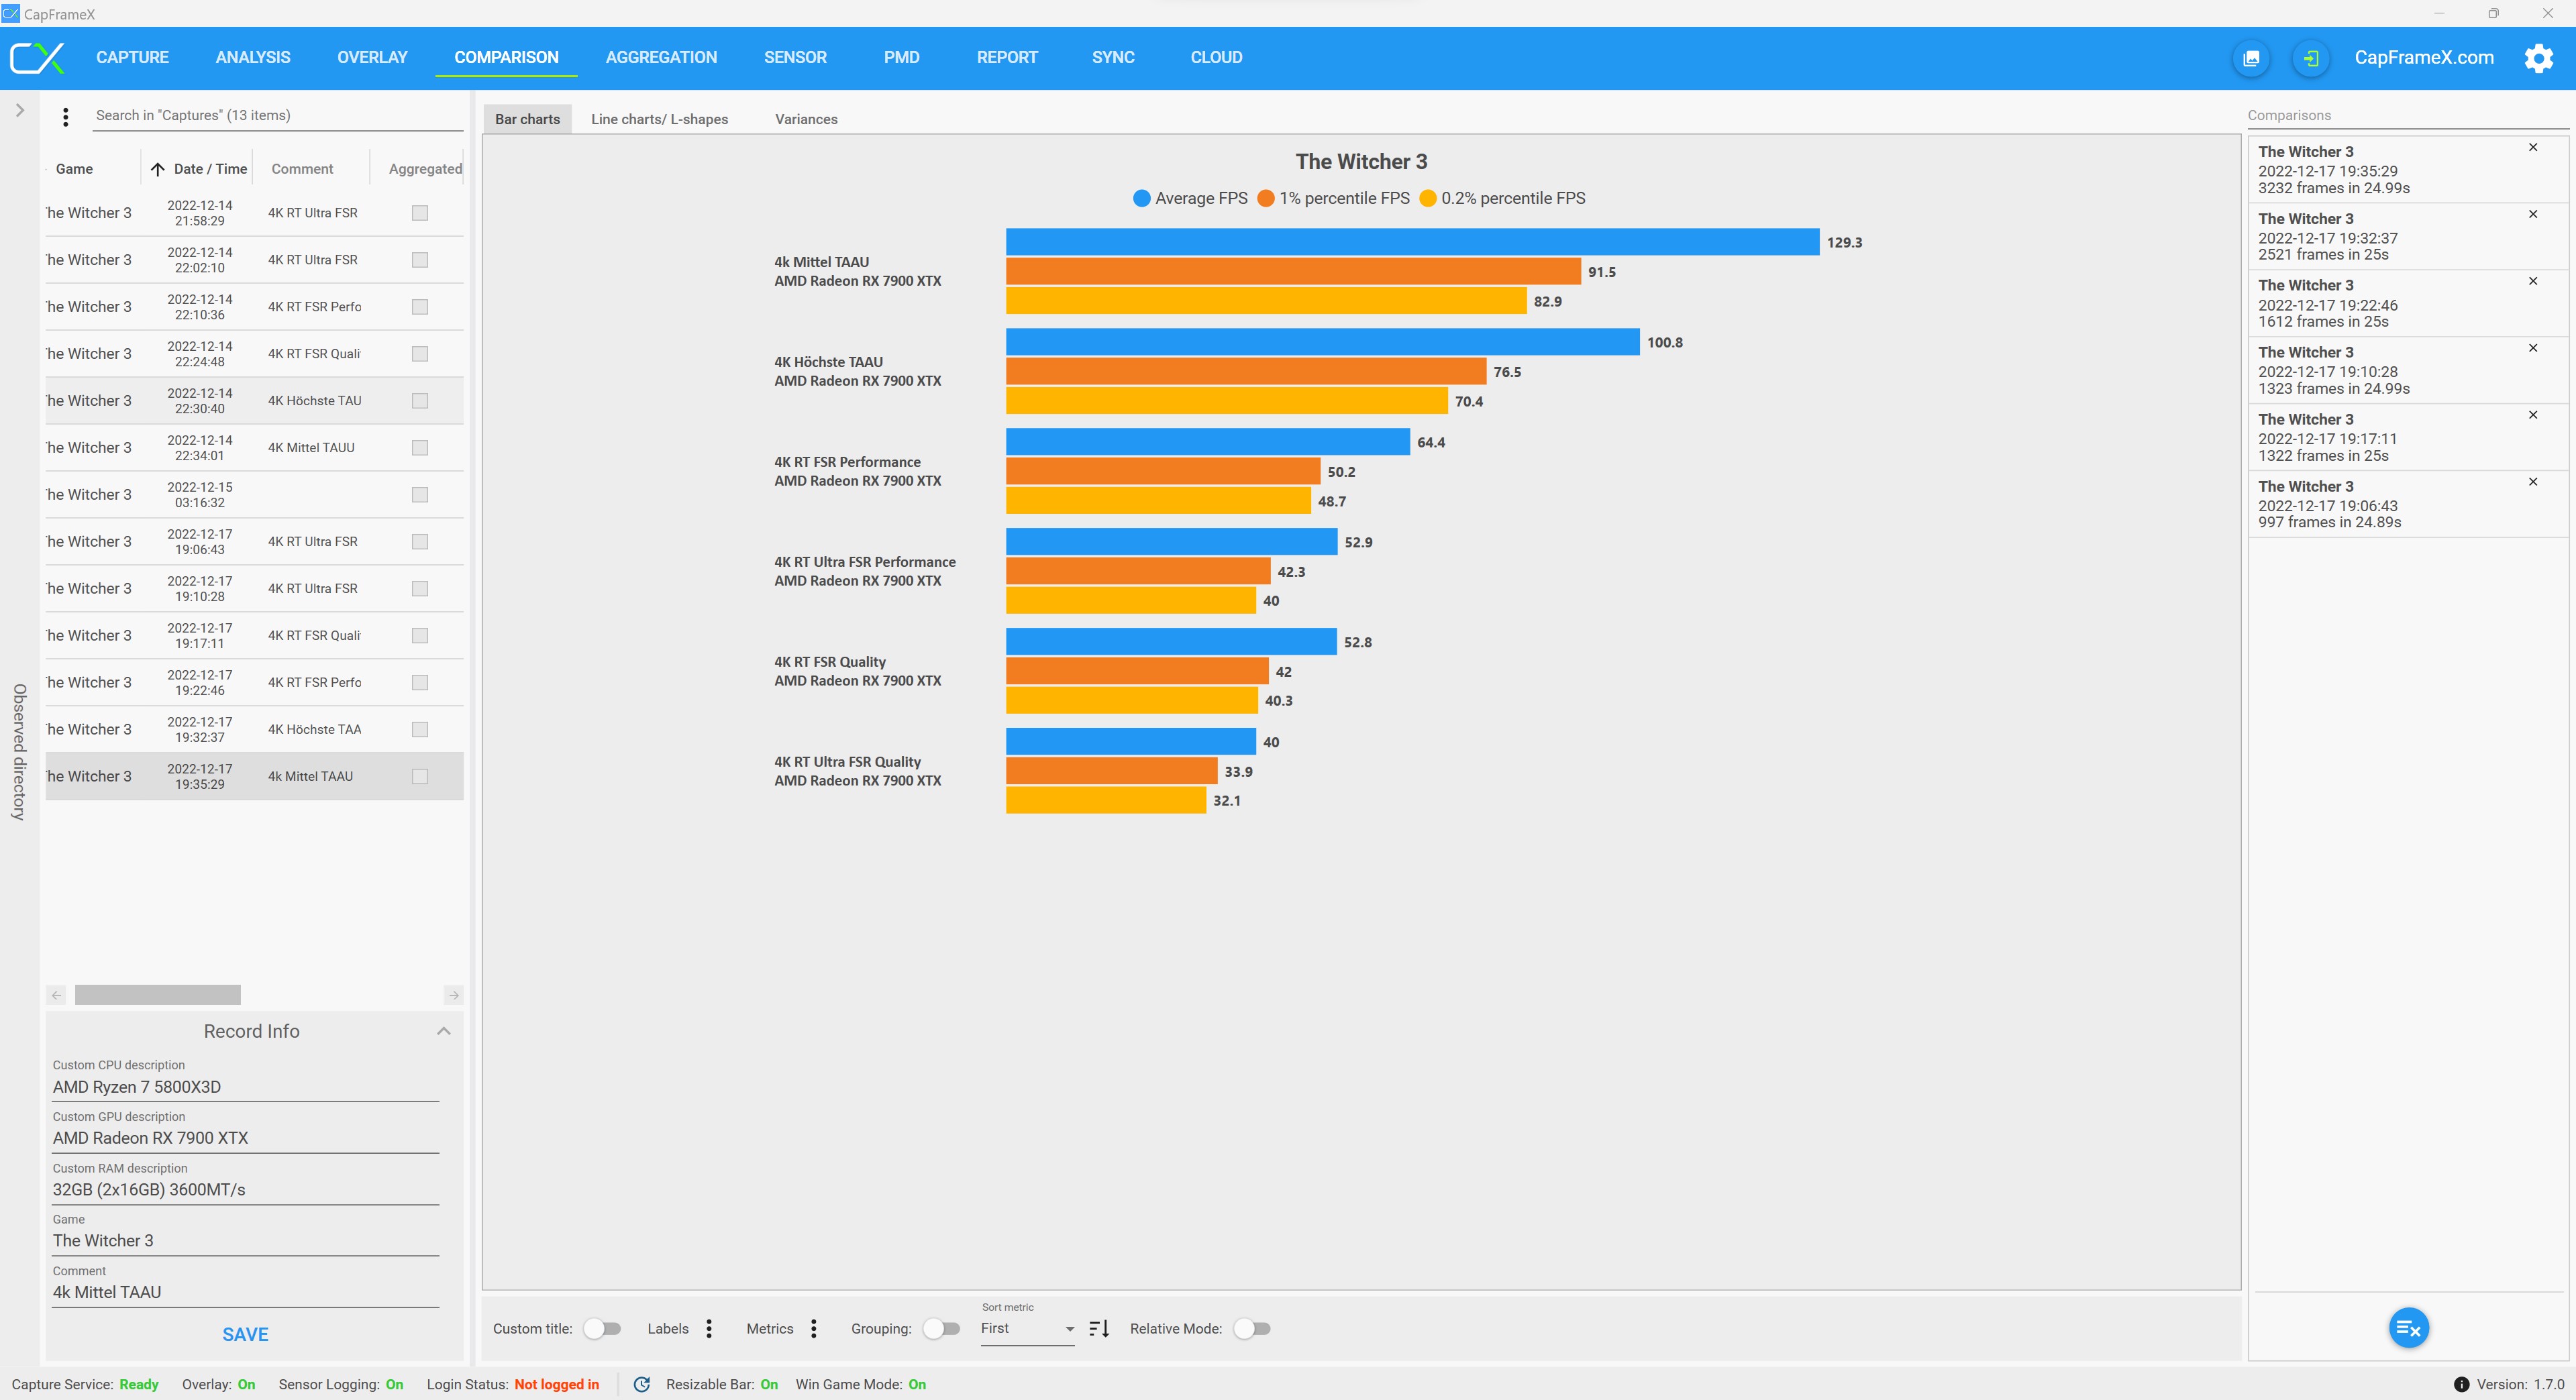Collapse the Record Info panel

coord(444,1031)
